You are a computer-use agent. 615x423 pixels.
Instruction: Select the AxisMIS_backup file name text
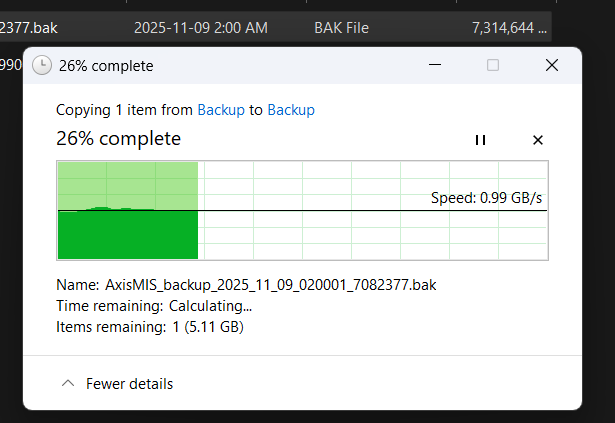pyautogui.click(x=270, y=285)
